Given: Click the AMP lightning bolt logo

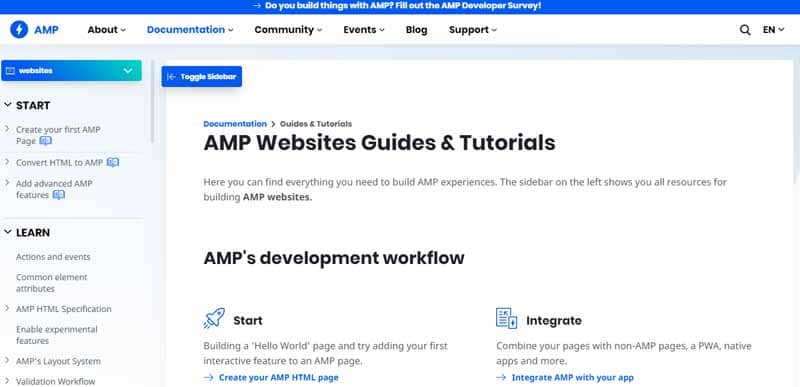Looking at the screenshot, I should coord(19,30).
